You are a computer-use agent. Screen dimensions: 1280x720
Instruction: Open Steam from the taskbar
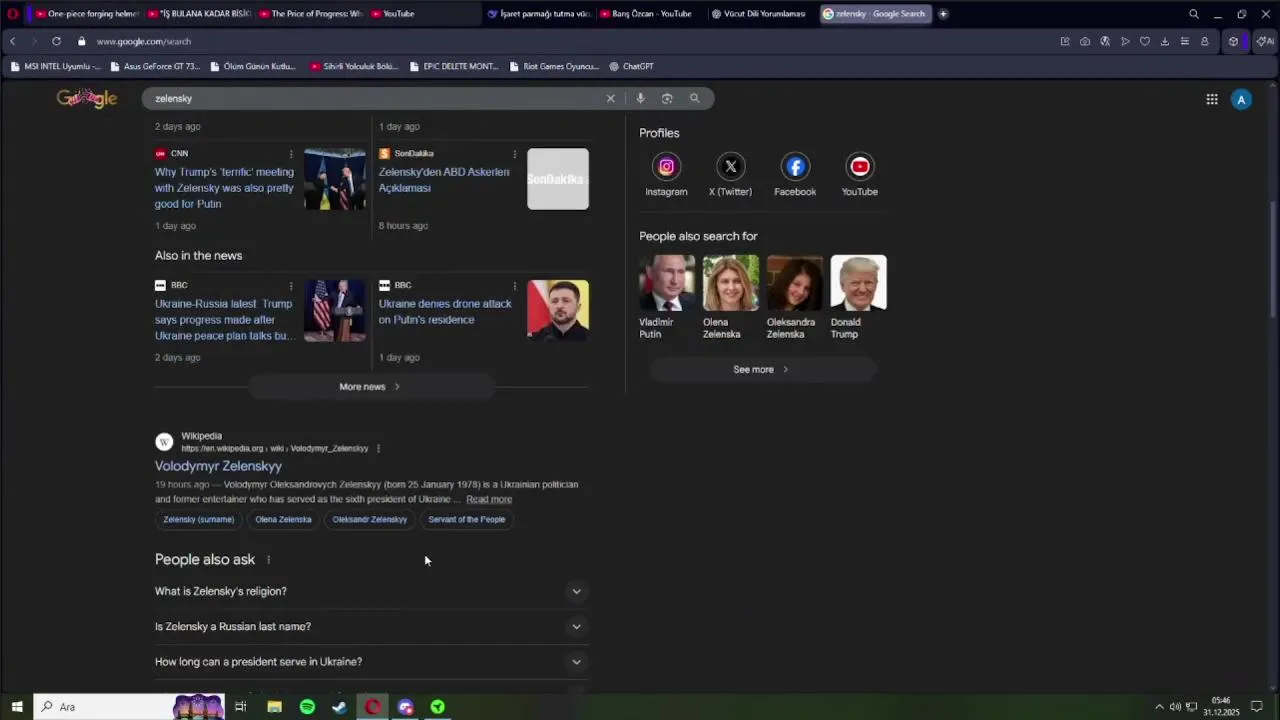(x=339, y=707)
